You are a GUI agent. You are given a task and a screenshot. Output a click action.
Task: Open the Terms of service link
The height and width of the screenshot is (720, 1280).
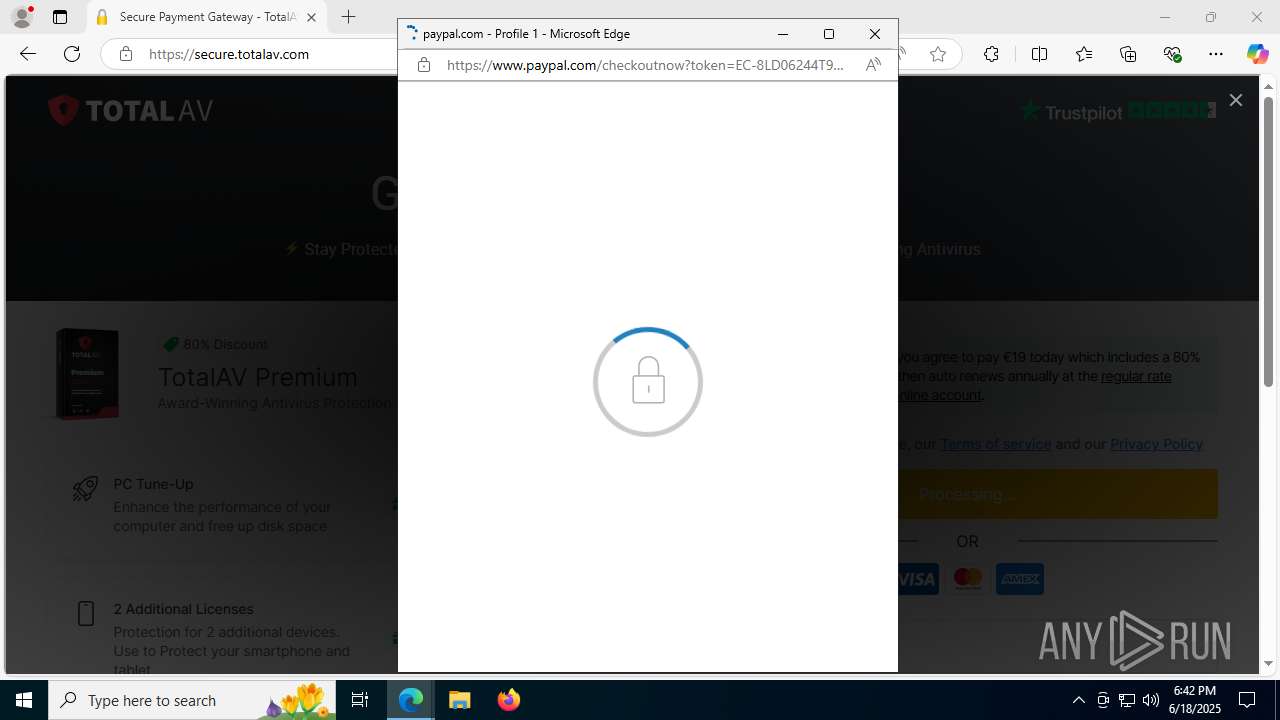point(996,444)
